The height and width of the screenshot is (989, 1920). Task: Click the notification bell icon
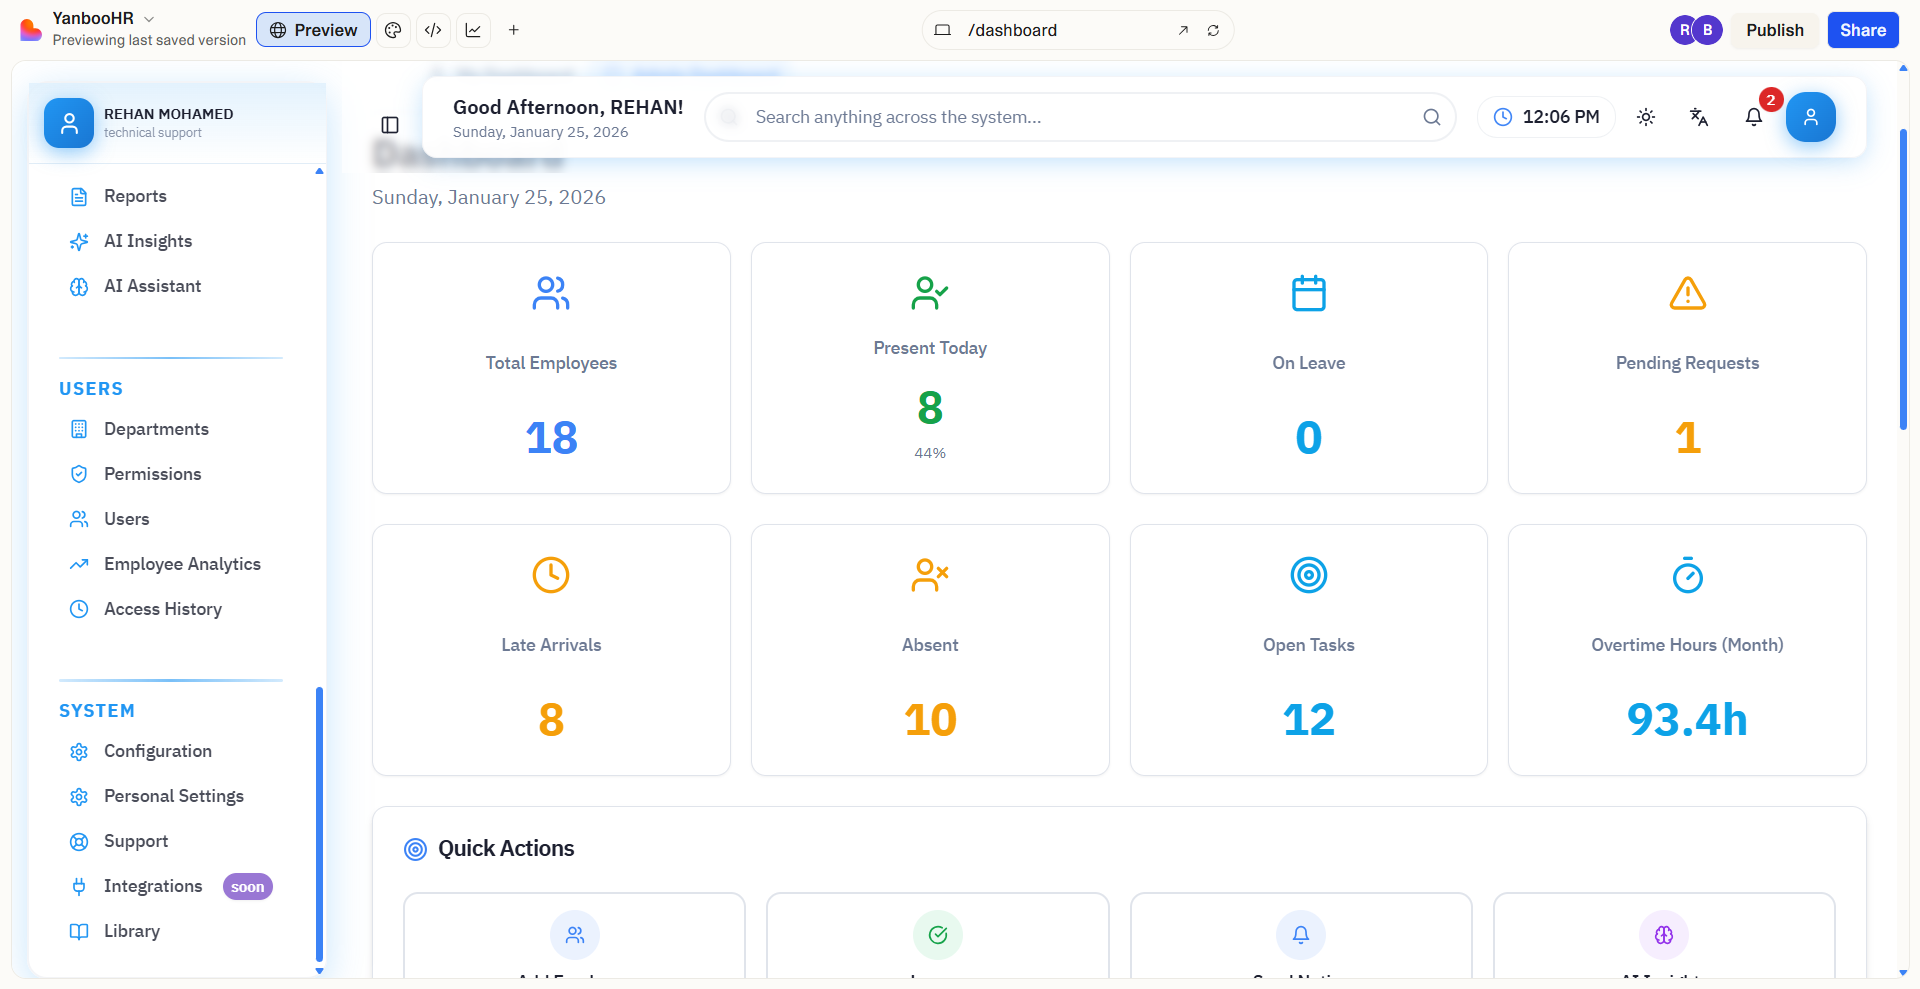(x=1753, y=117)
